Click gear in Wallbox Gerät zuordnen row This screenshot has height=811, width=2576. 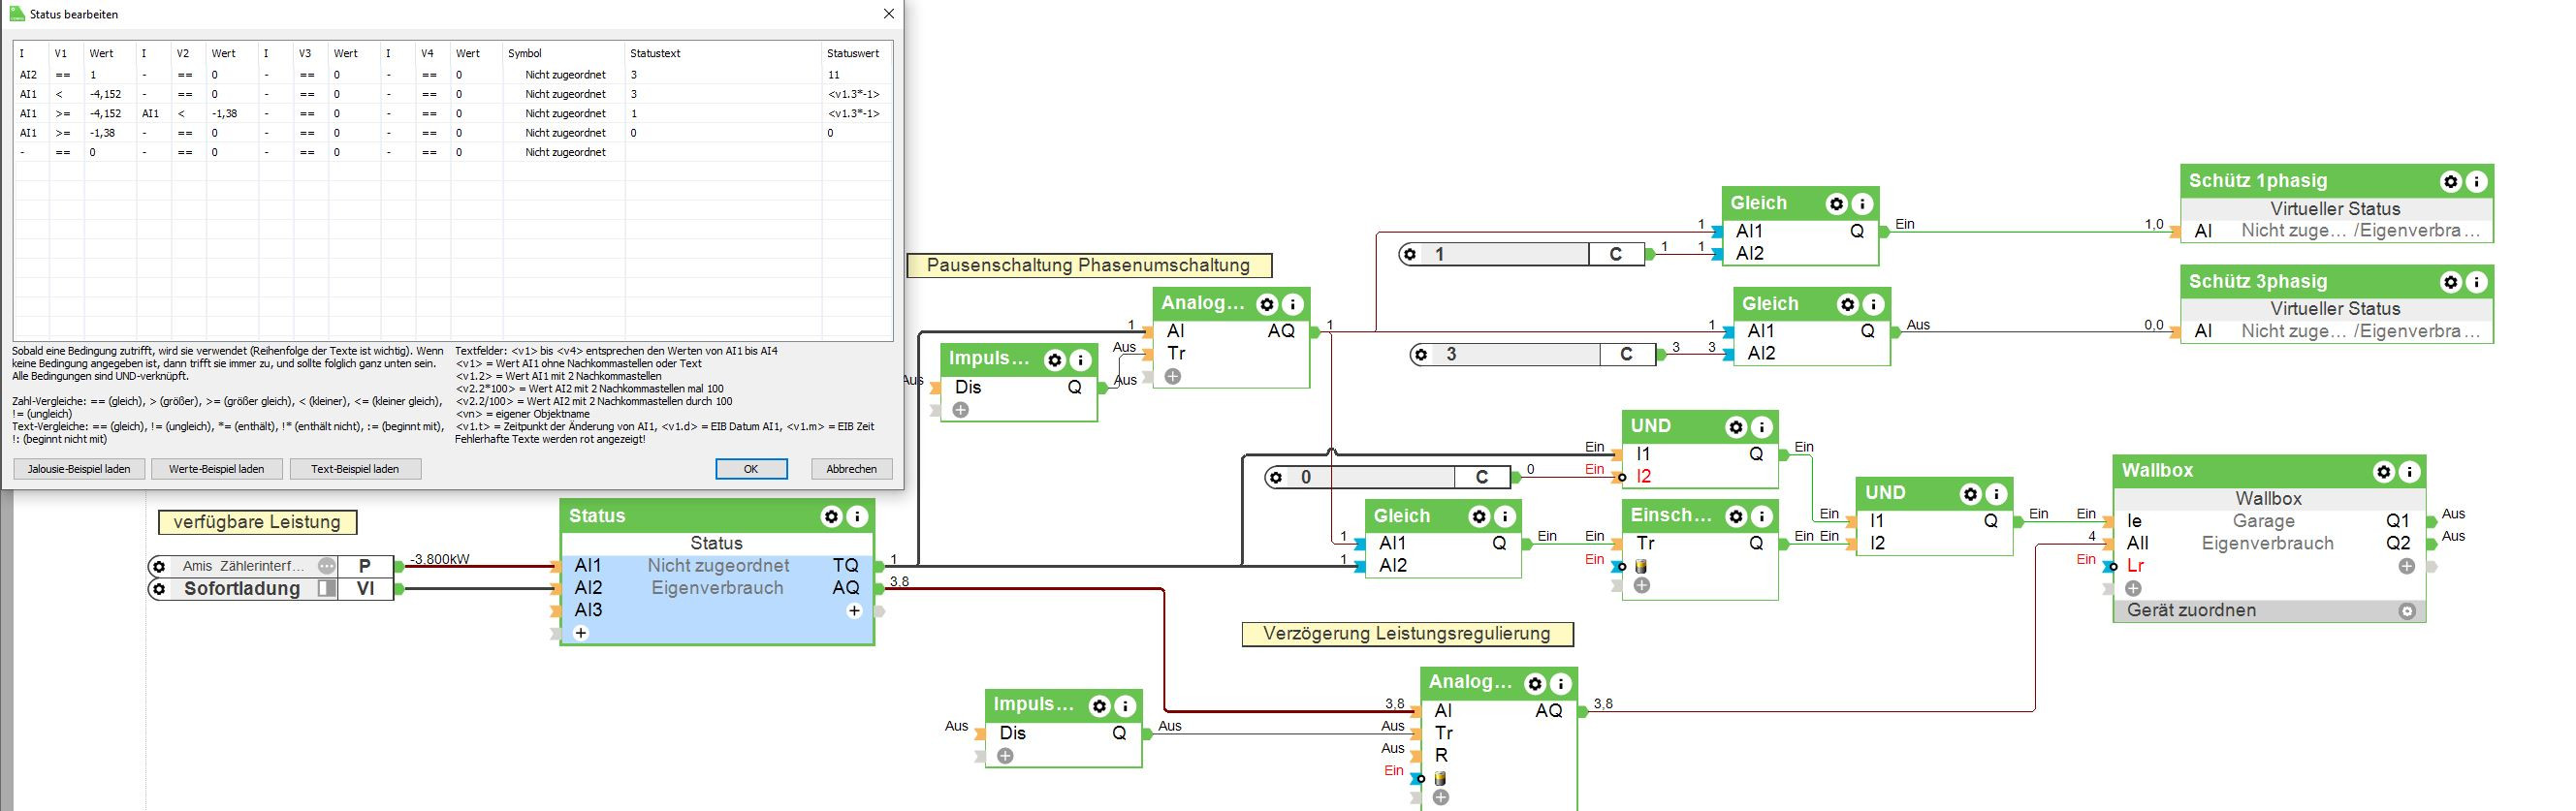coord(2407,611)
